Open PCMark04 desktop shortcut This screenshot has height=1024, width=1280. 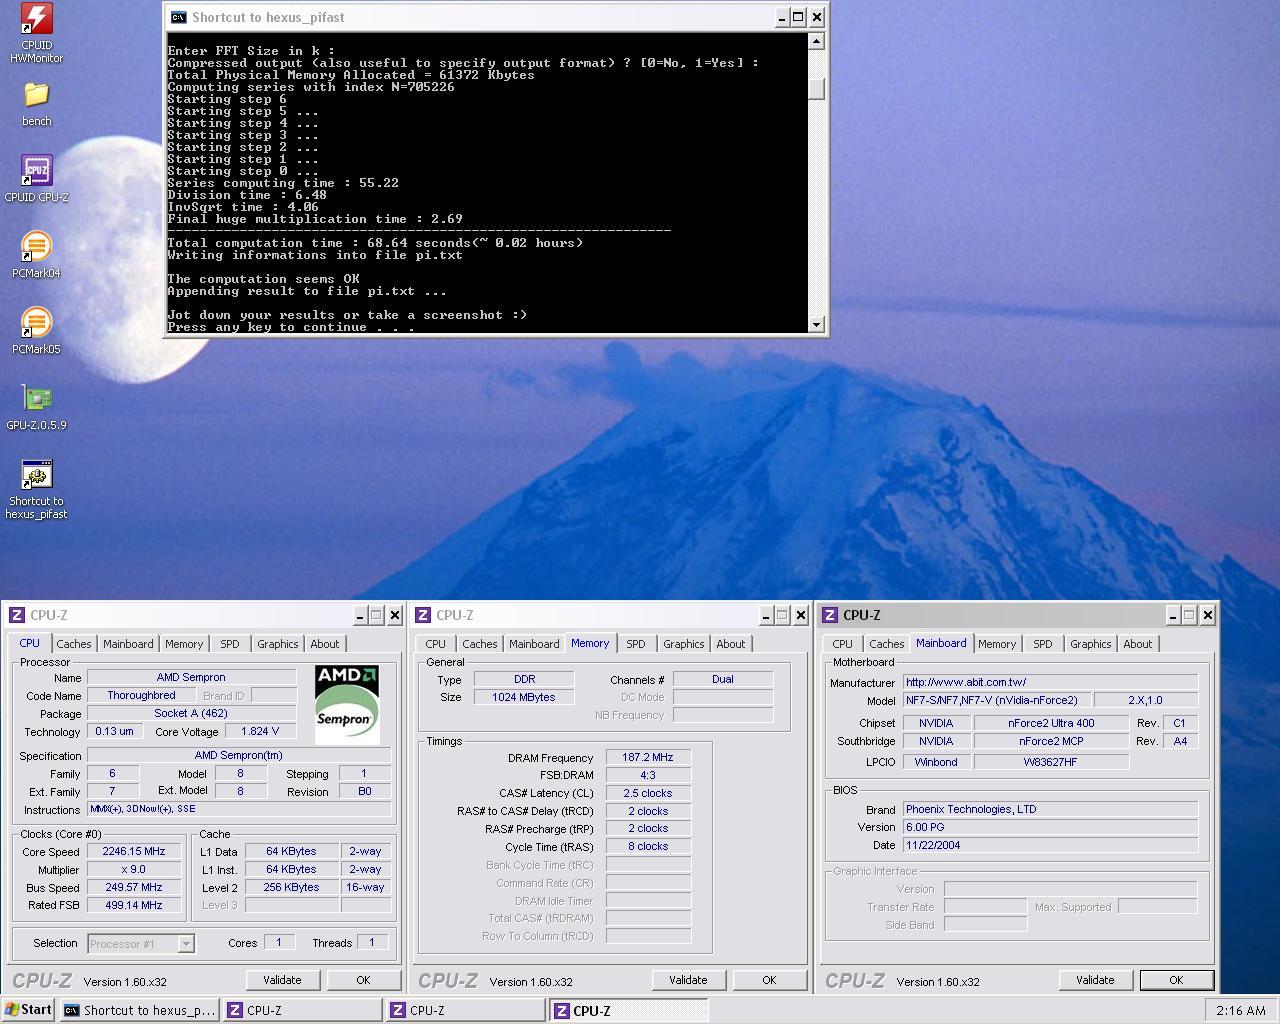click(x=36, y=255)
